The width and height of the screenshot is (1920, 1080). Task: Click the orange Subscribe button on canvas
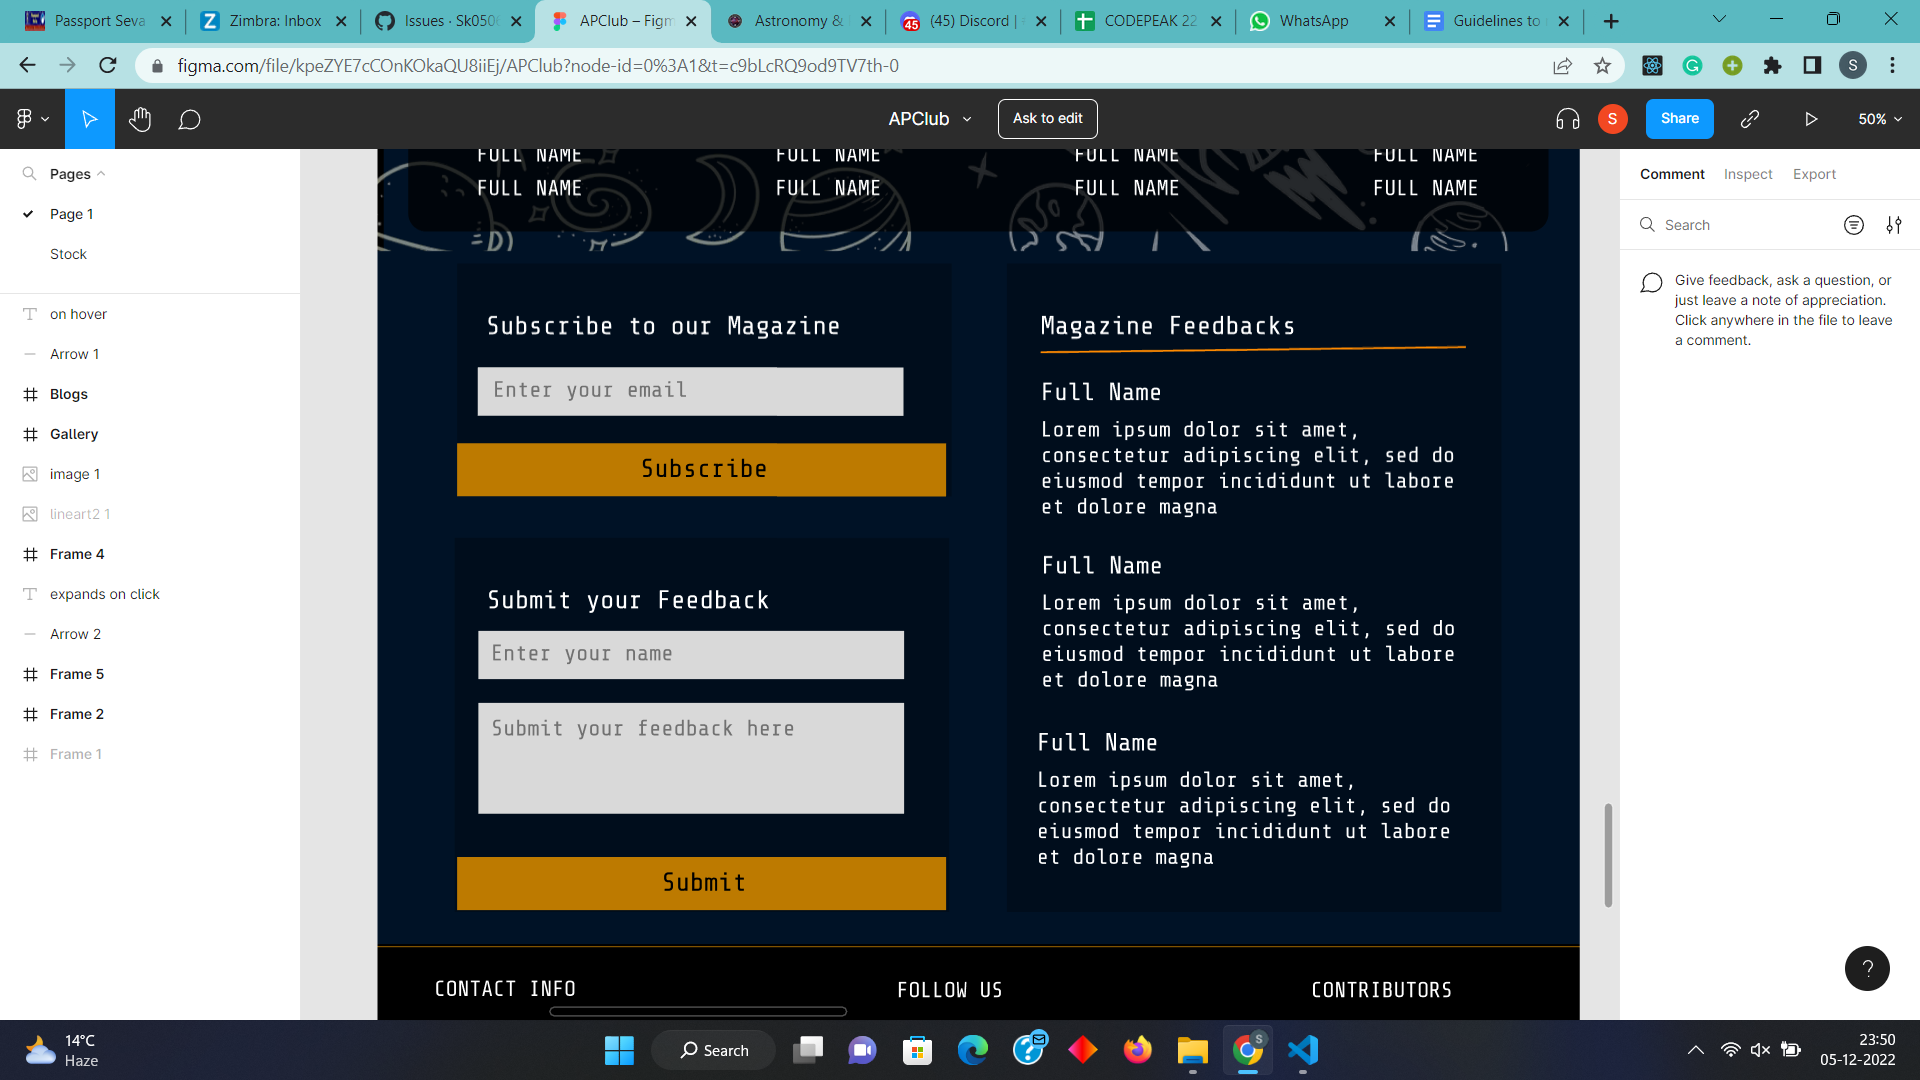(701, 469)
